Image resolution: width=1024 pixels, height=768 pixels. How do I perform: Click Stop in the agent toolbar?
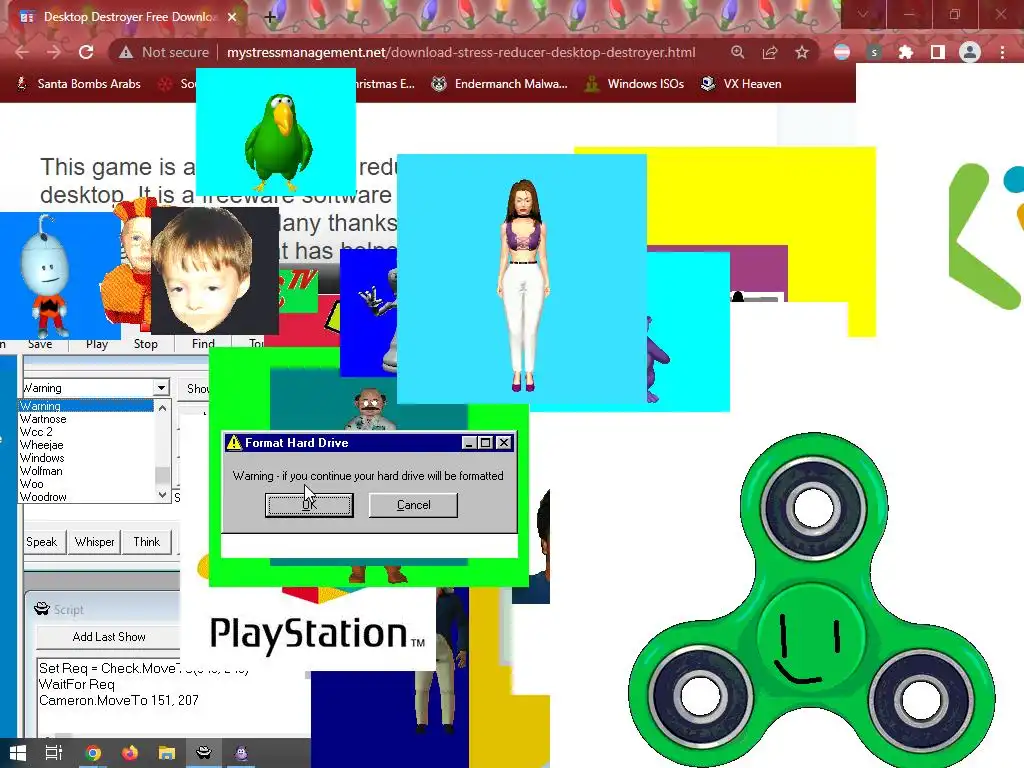click(146, 344)
